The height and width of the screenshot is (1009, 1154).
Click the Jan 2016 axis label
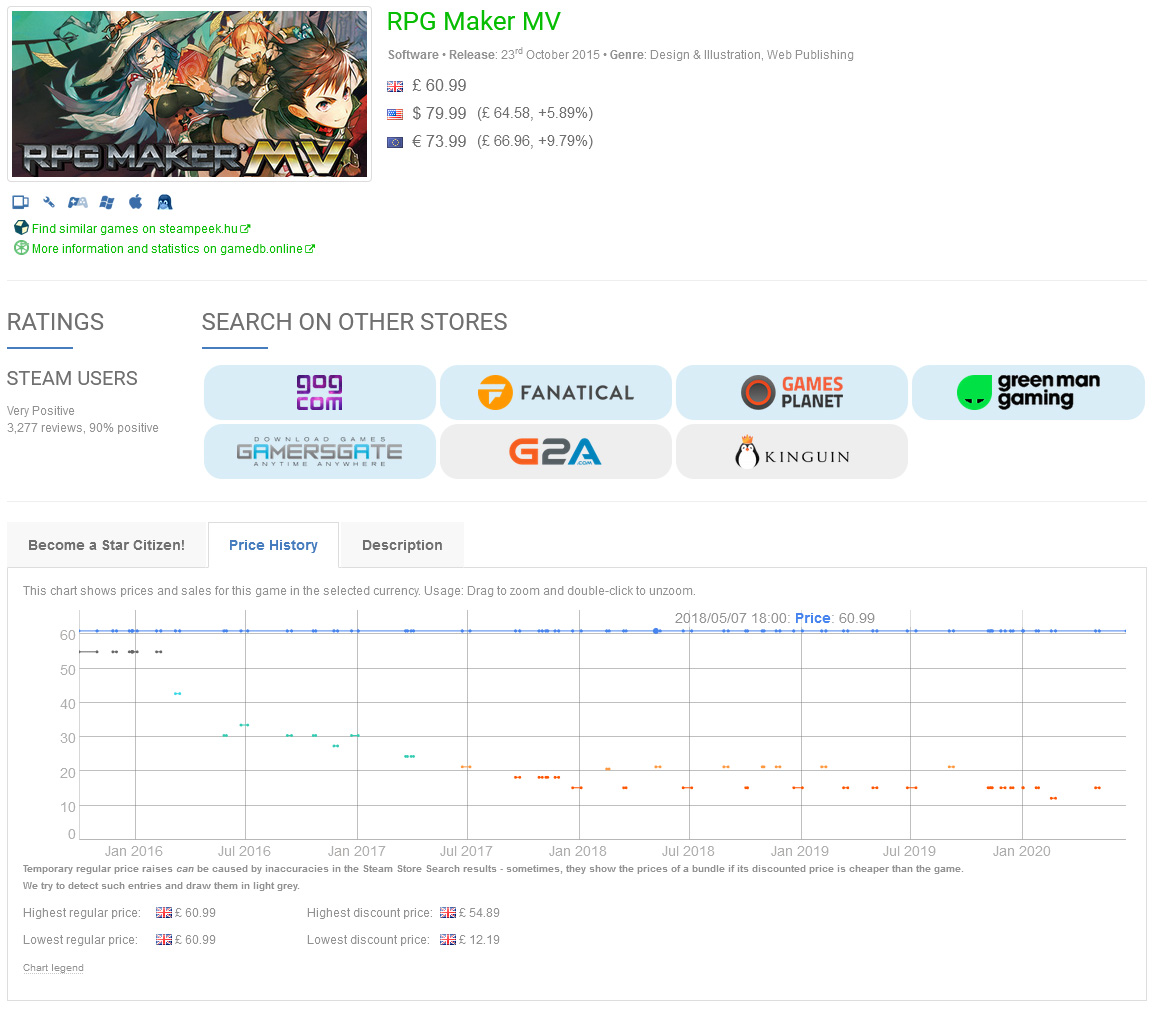[x=133, y=851]
